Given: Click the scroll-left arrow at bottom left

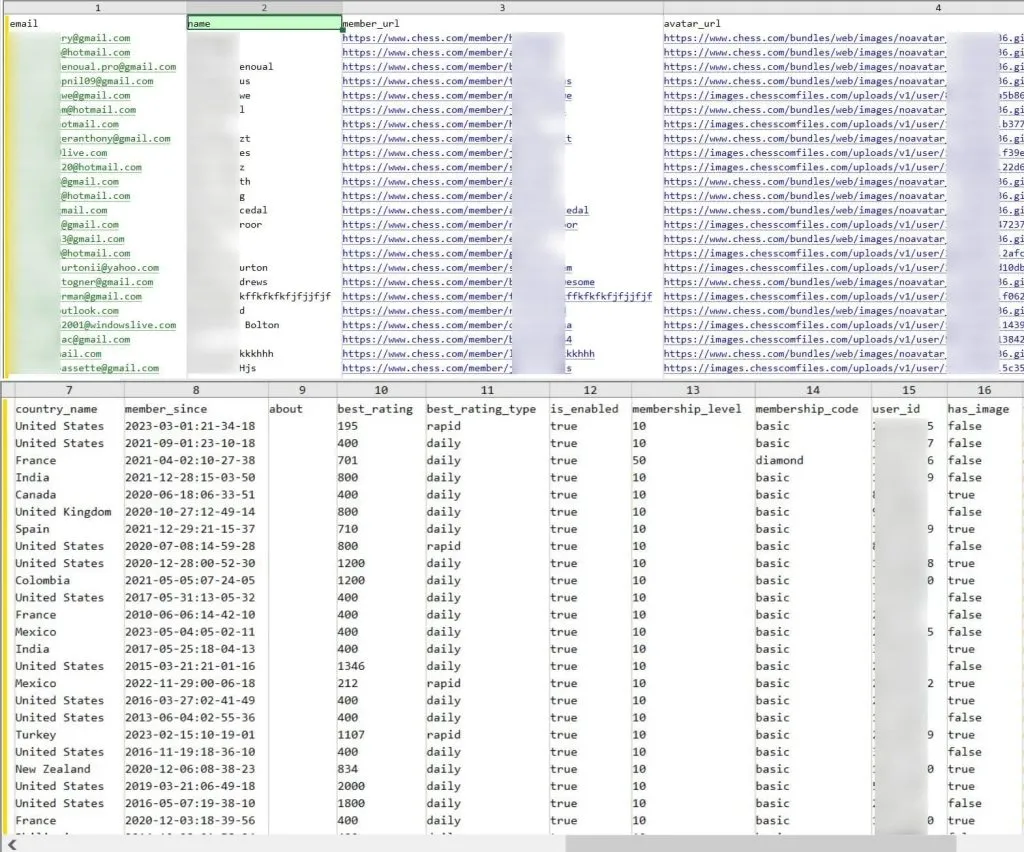Looking at the screenshot, I should pos(11,845).
